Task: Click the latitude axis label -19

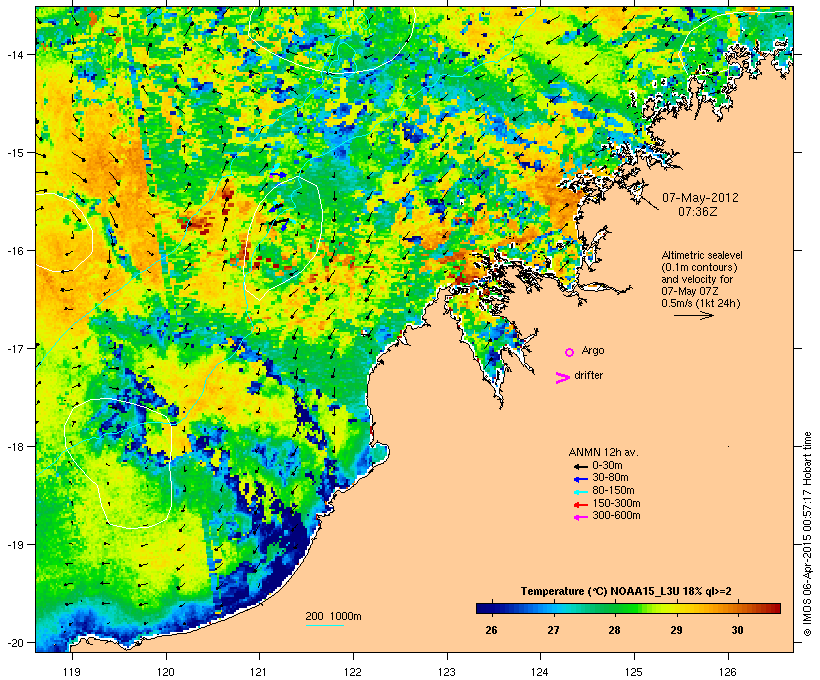Action: (14, 545)
